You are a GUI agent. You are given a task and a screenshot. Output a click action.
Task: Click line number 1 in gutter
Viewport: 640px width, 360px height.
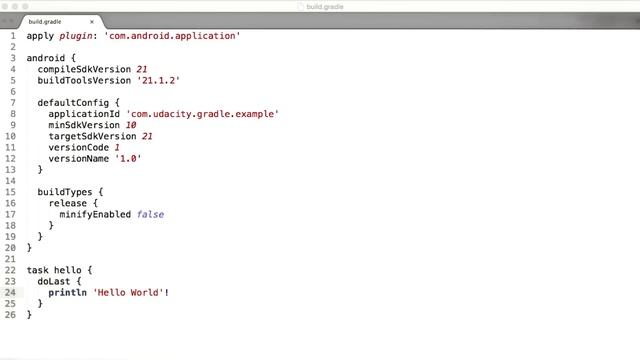[13, 36]
